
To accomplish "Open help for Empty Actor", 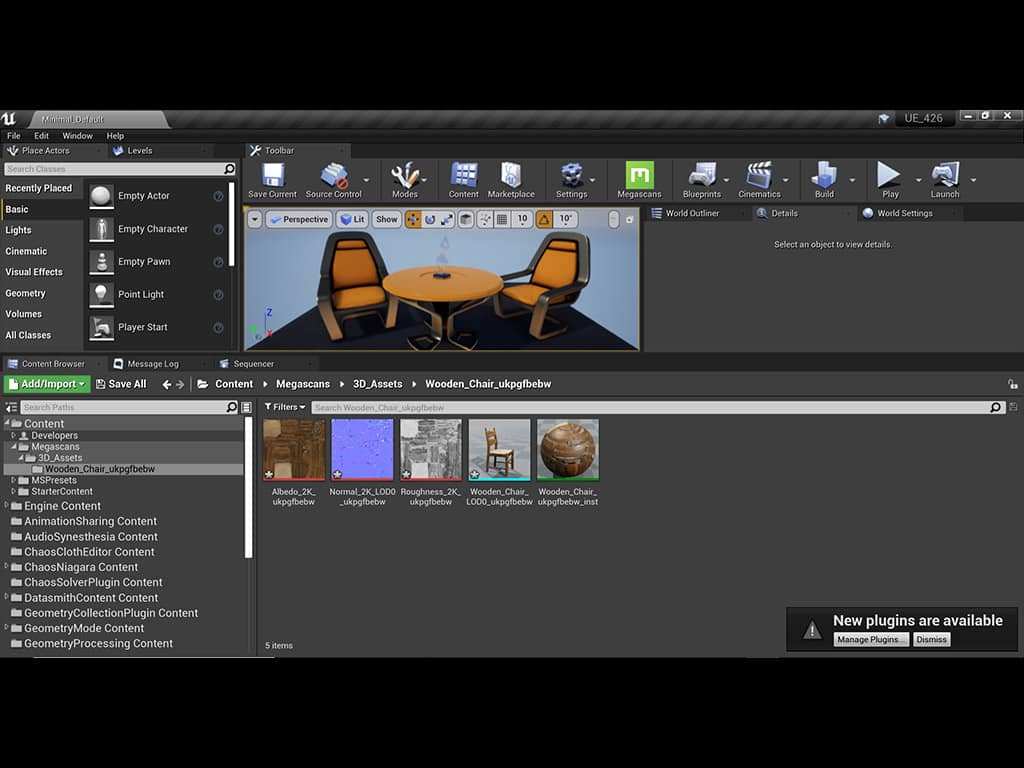I will point(218,196).
